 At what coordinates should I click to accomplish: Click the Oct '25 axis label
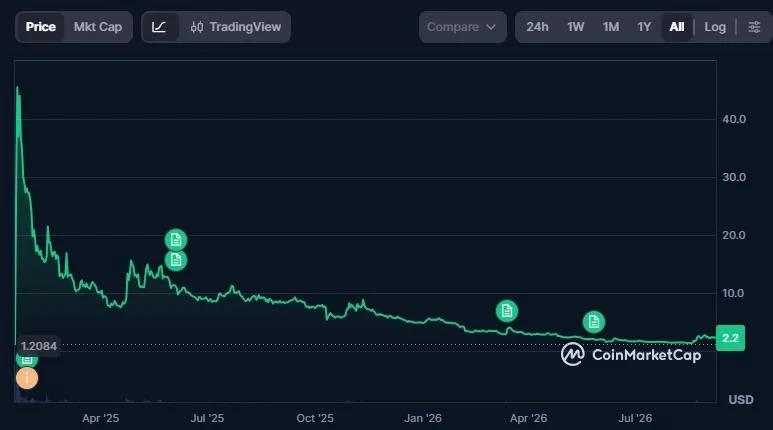pyautogui.click(x=315, y=418)
